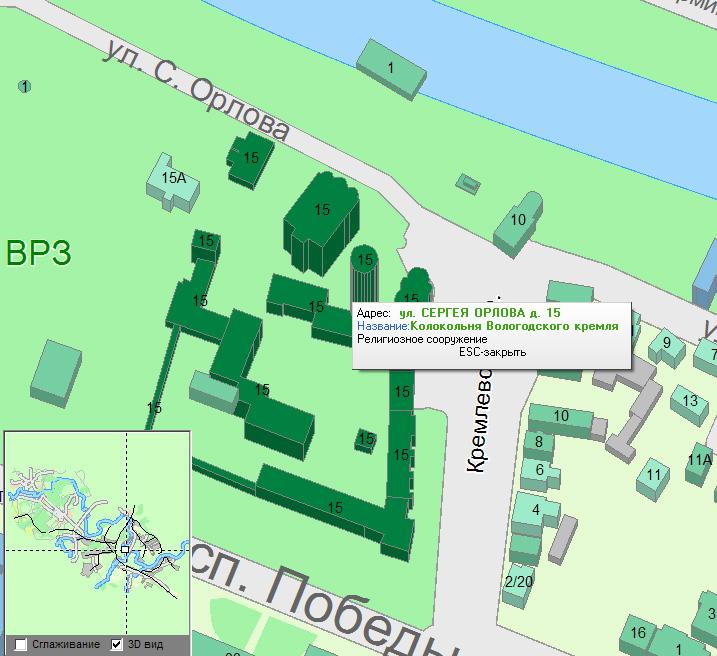Select building 16 on the map

636,633
